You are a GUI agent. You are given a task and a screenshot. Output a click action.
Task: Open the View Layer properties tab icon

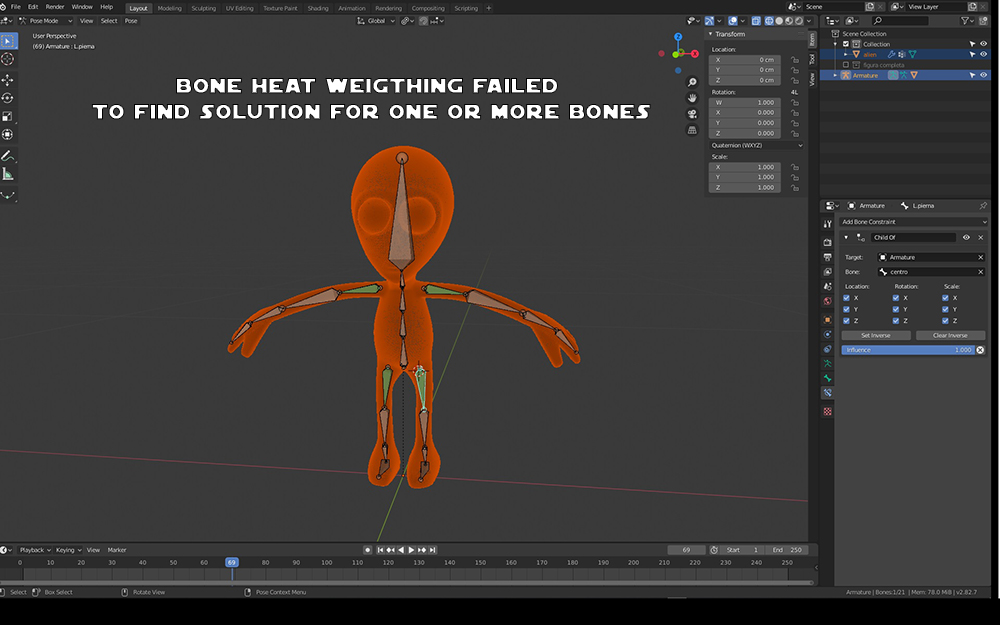(827, 272)
